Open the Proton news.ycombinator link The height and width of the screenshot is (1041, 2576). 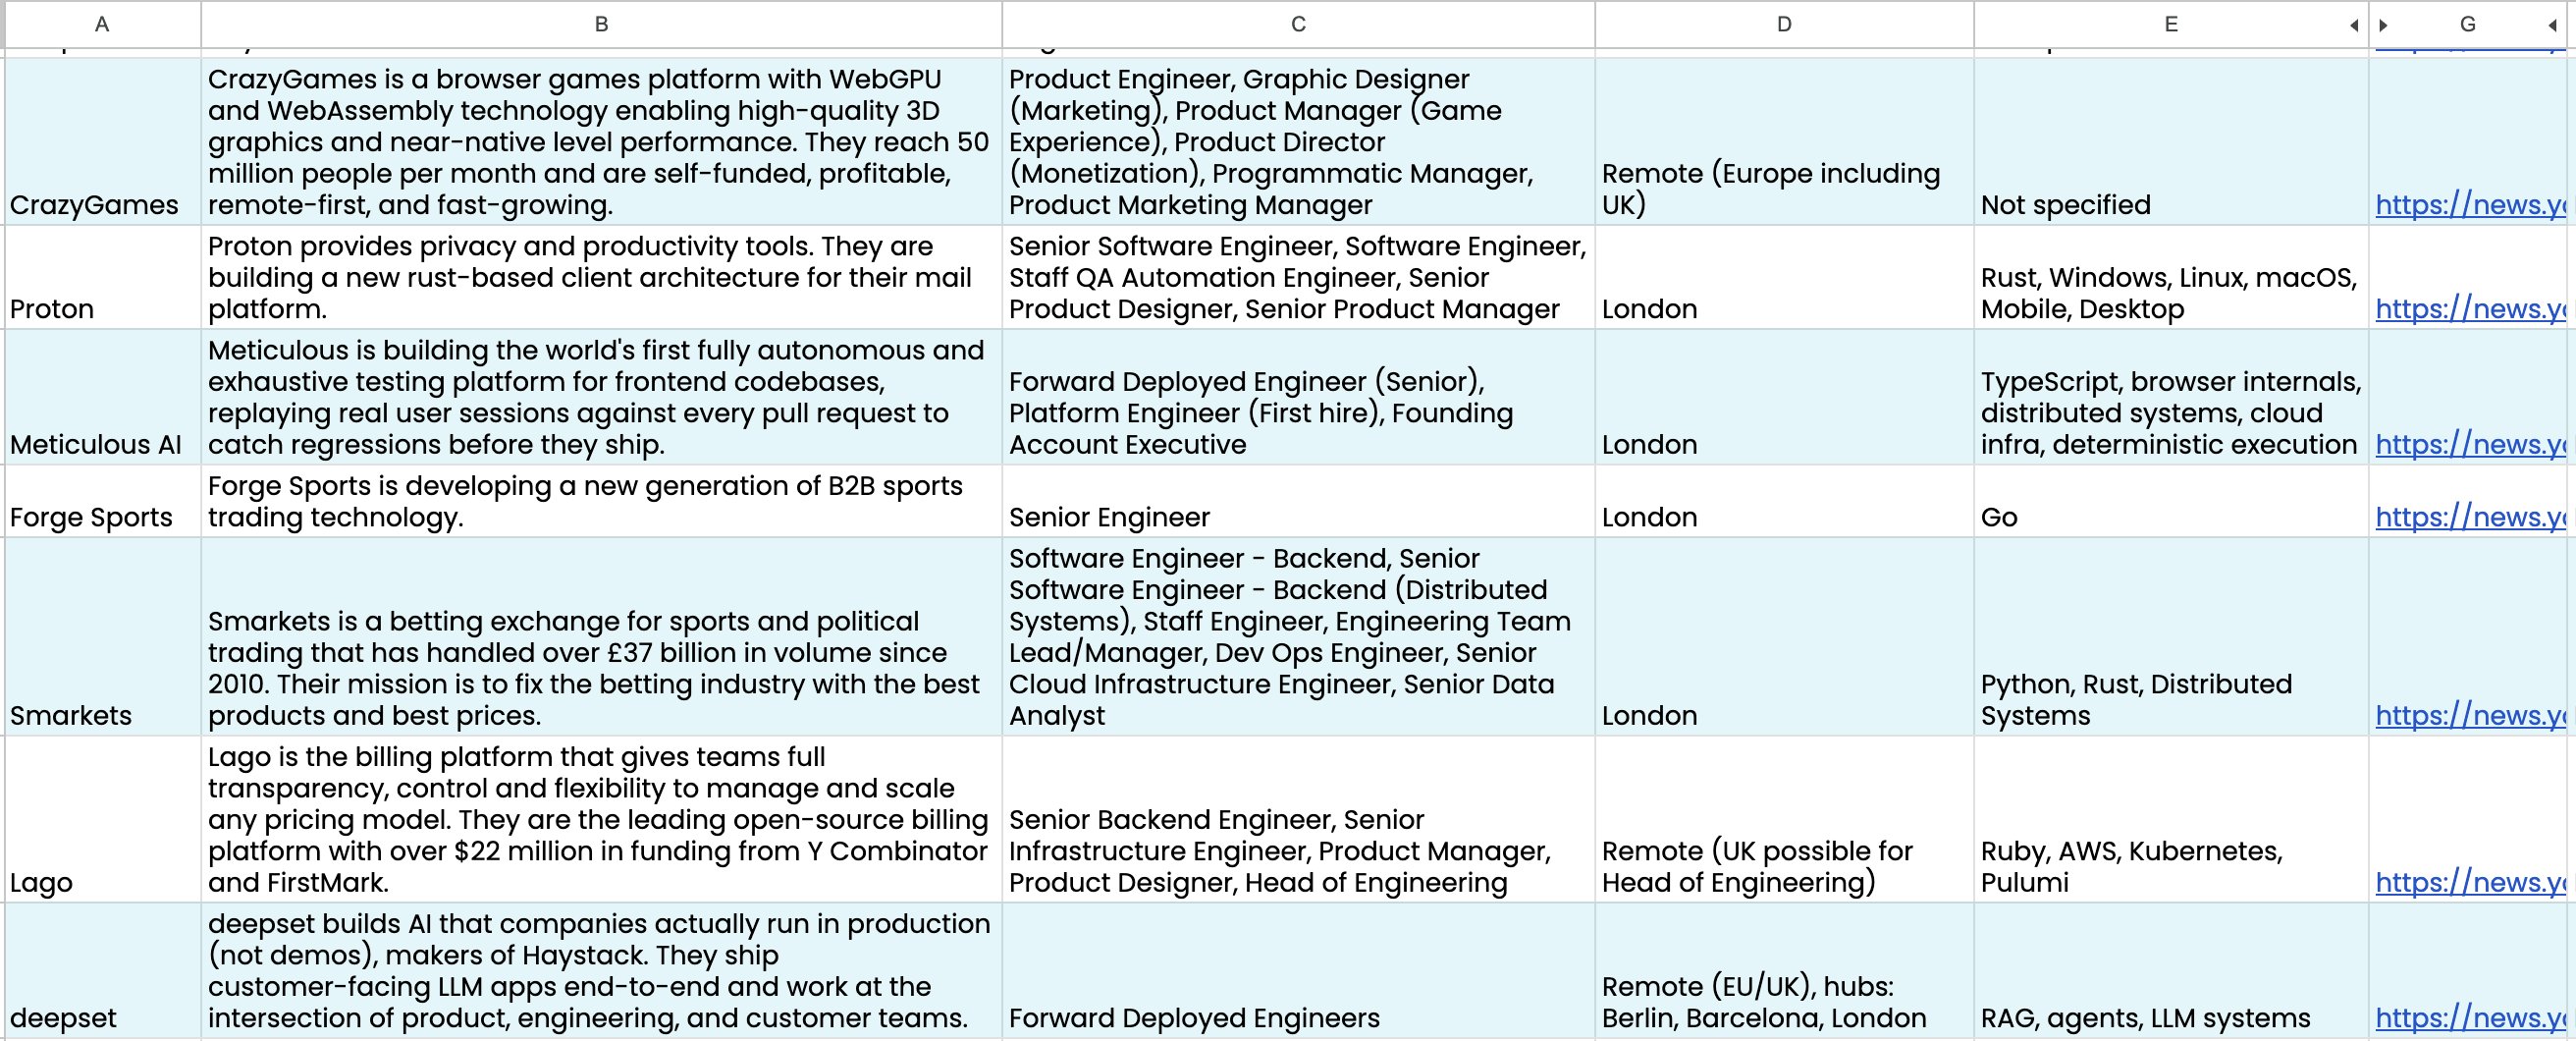point(2470,309)
